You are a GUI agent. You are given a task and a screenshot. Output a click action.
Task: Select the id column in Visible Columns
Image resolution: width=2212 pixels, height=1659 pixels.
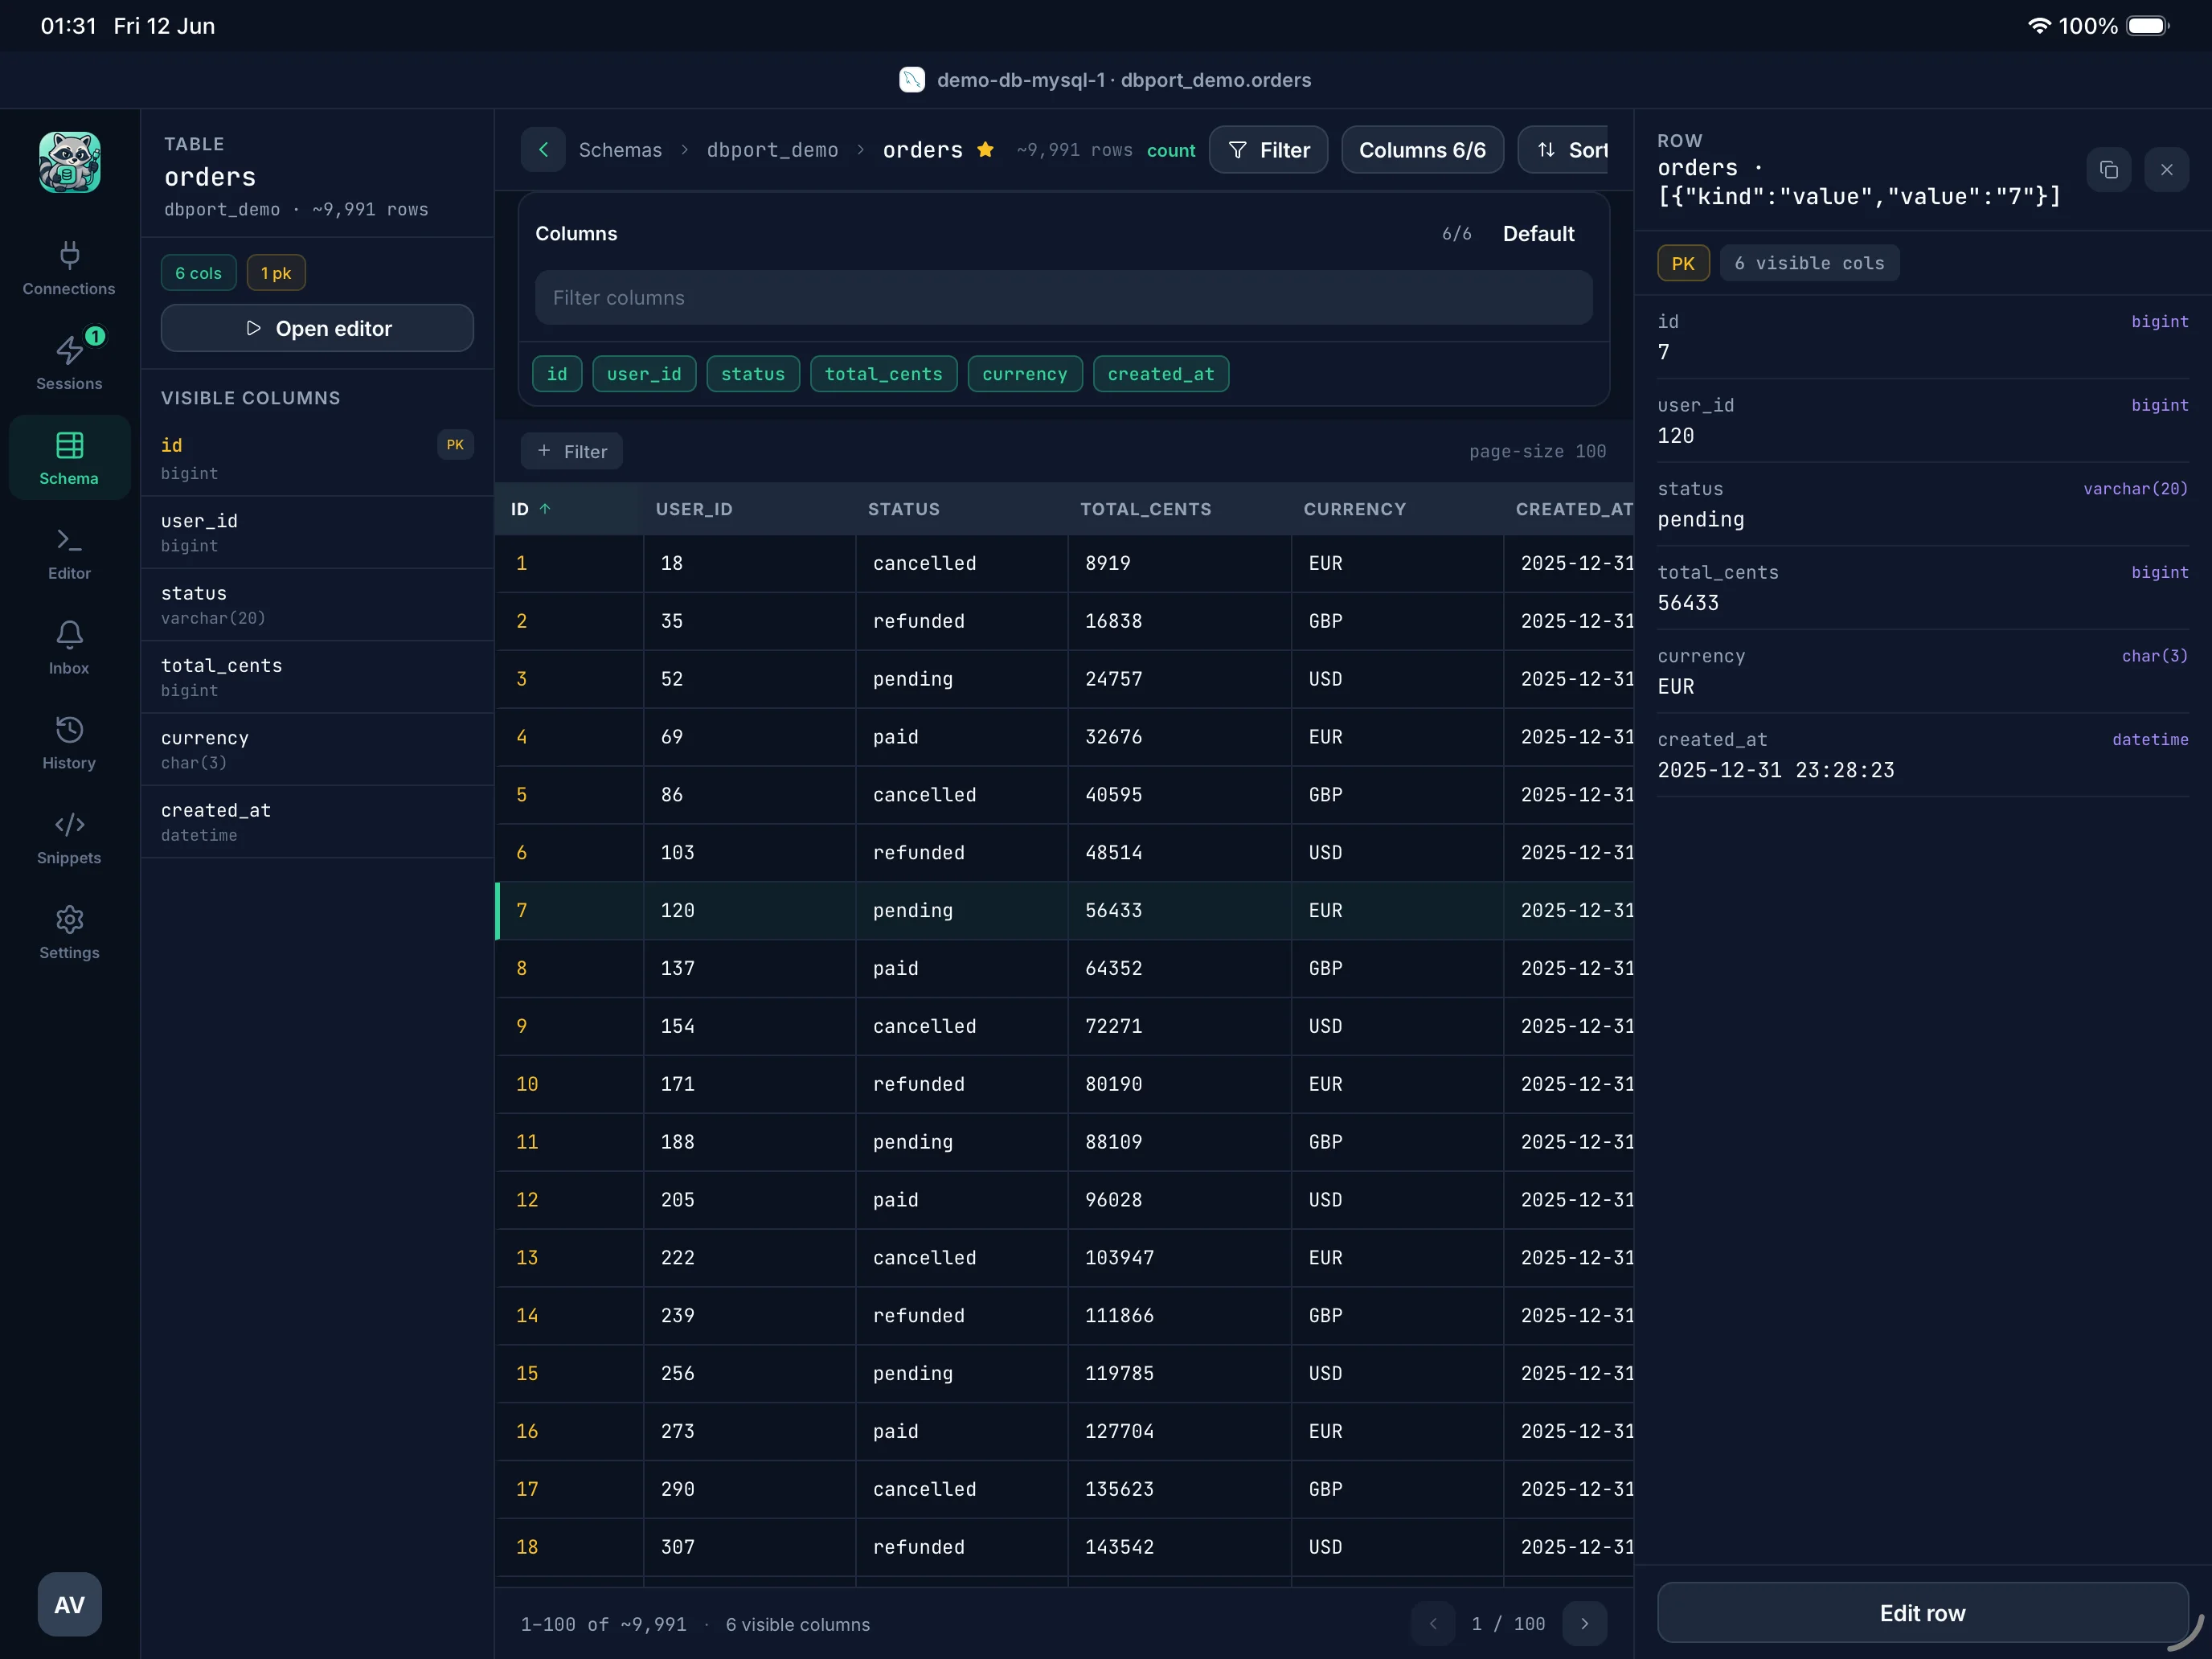(317, 458)
